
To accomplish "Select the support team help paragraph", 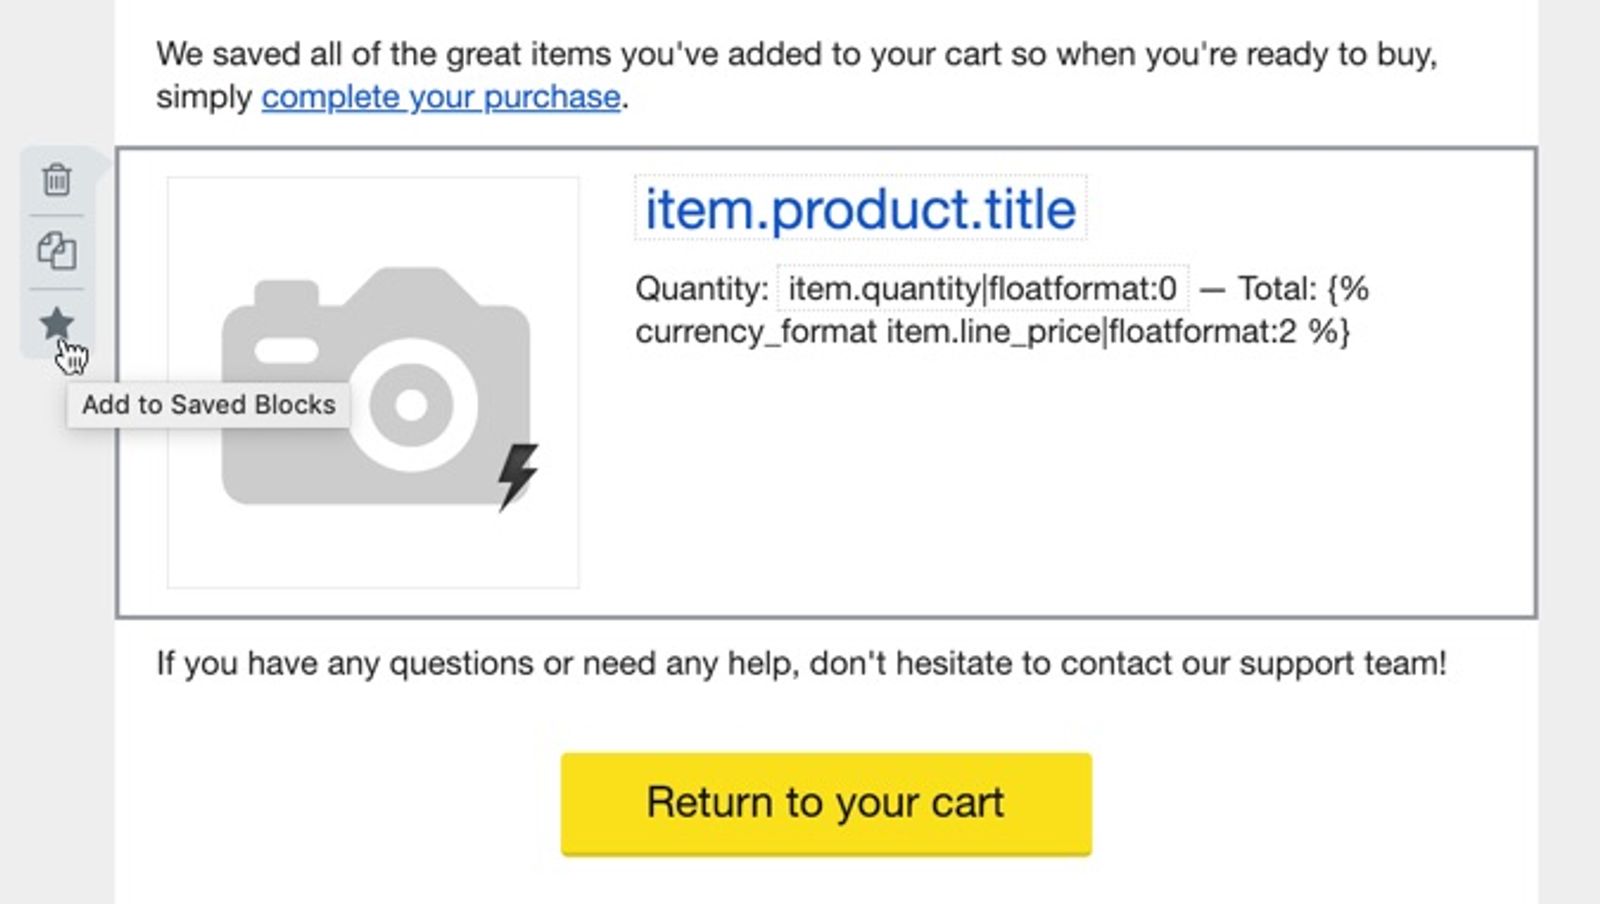I will (x=801, y=663).
